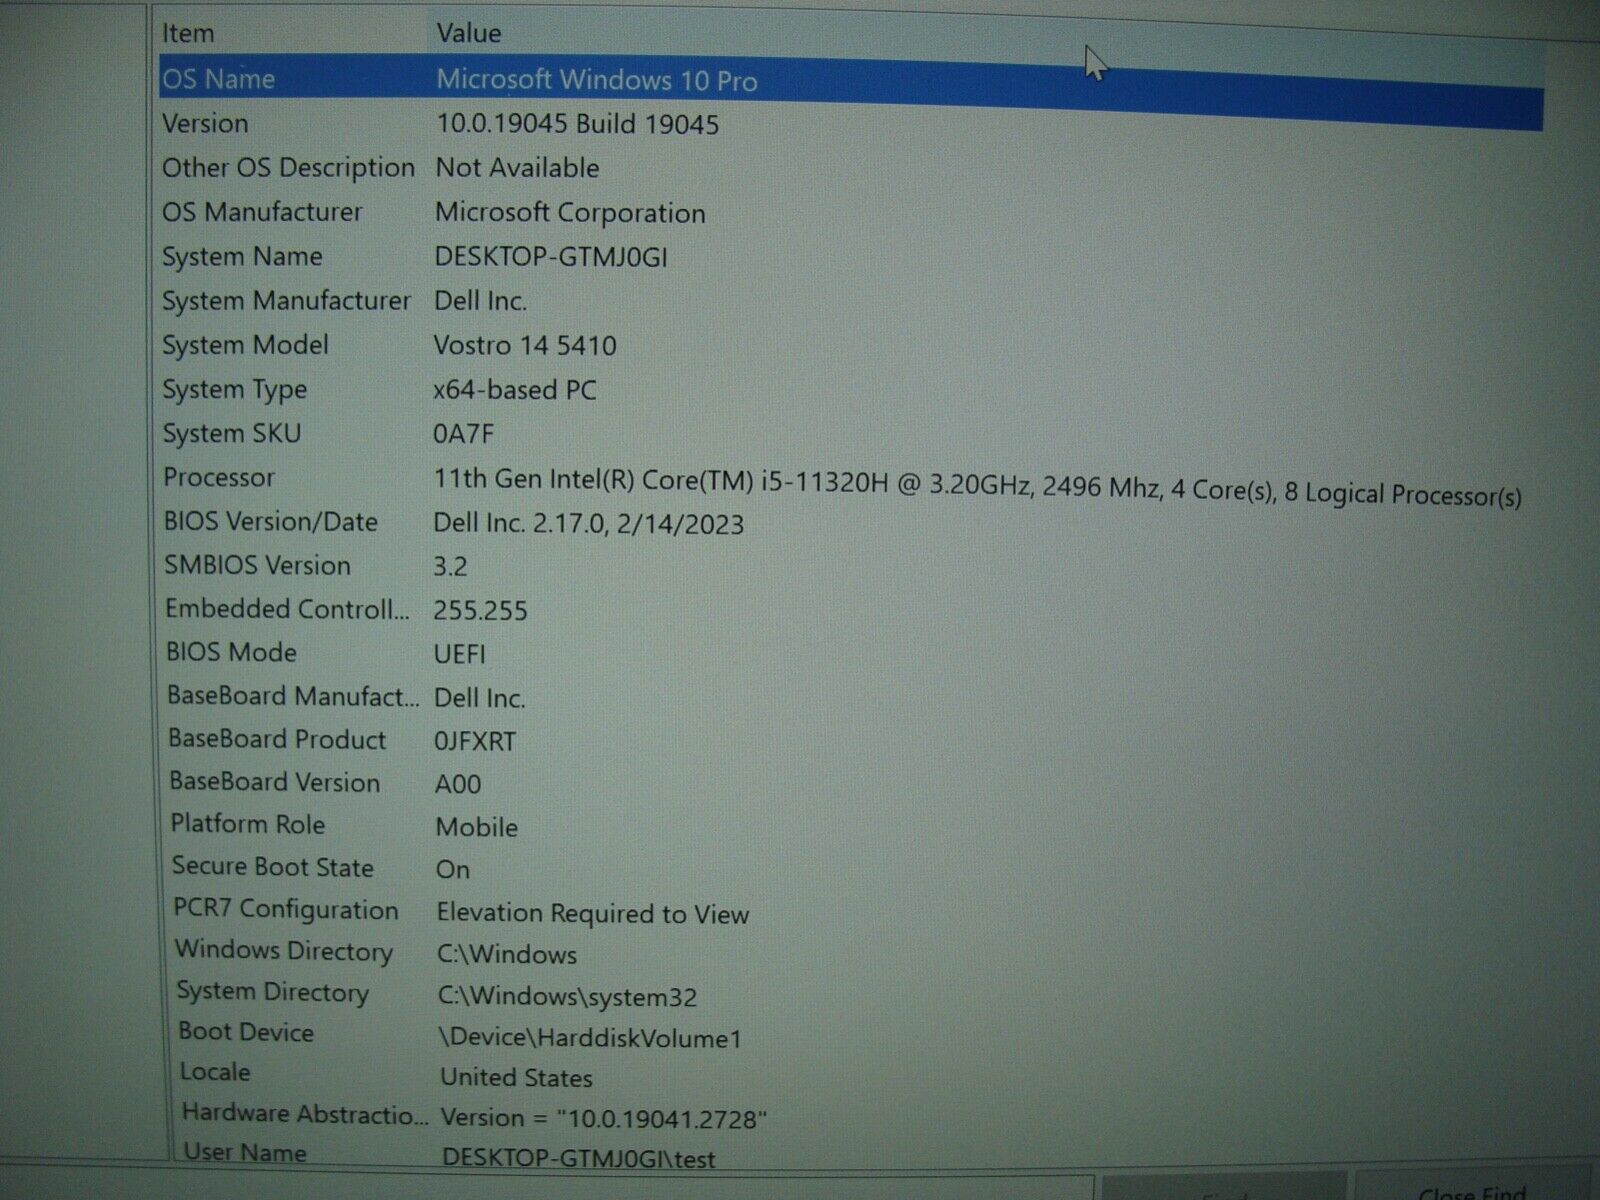Select the BIOS Mode row label
The image size is (1600, 1200).
pyautogui.click(x=231, y=653)
